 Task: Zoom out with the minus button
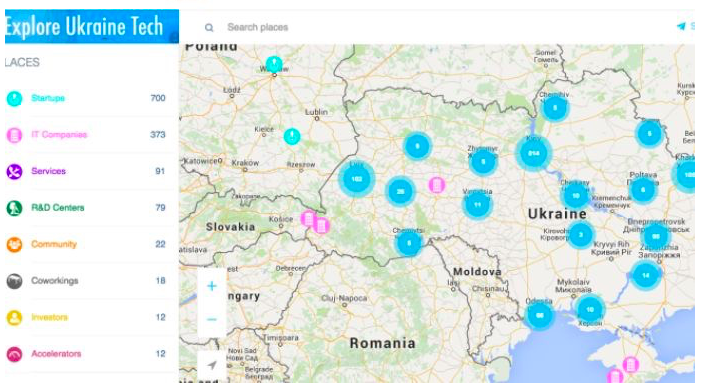point(212,320)
